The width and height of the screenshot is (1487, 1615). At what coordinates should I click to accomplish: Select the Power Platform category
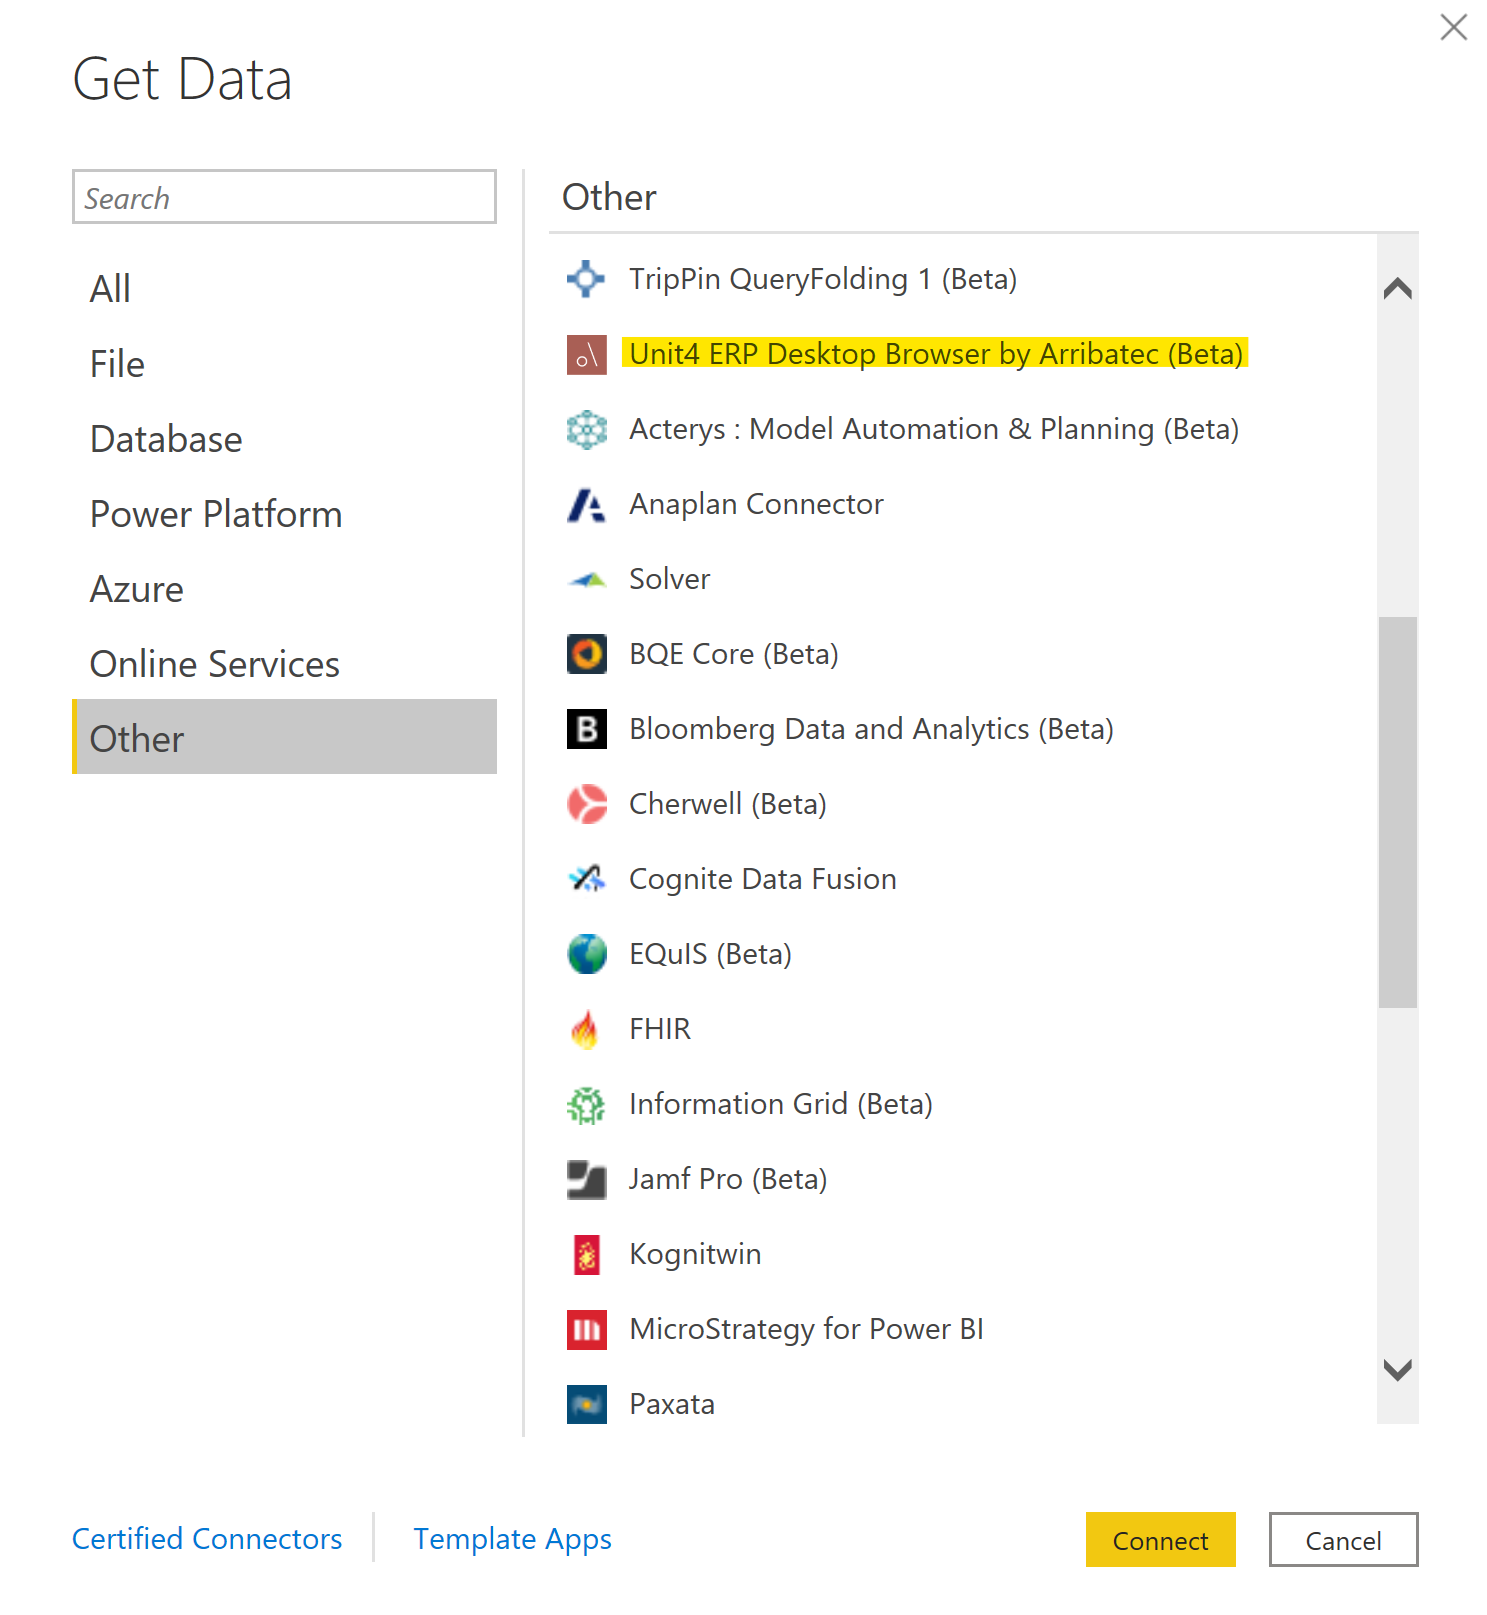pyautogui.click(x=284, y=514)
